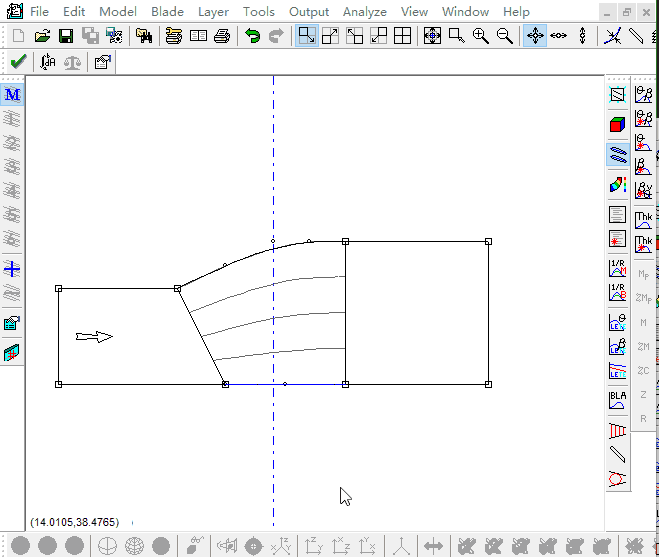Open the 3D colored cube view
Image resolution: width=659 pixels, height=557 pixels.
[x=617, y=125]
